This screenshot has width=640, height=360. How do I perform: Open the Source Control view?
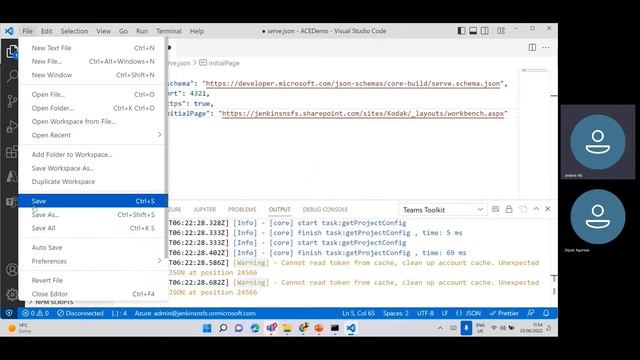[12, 101]
